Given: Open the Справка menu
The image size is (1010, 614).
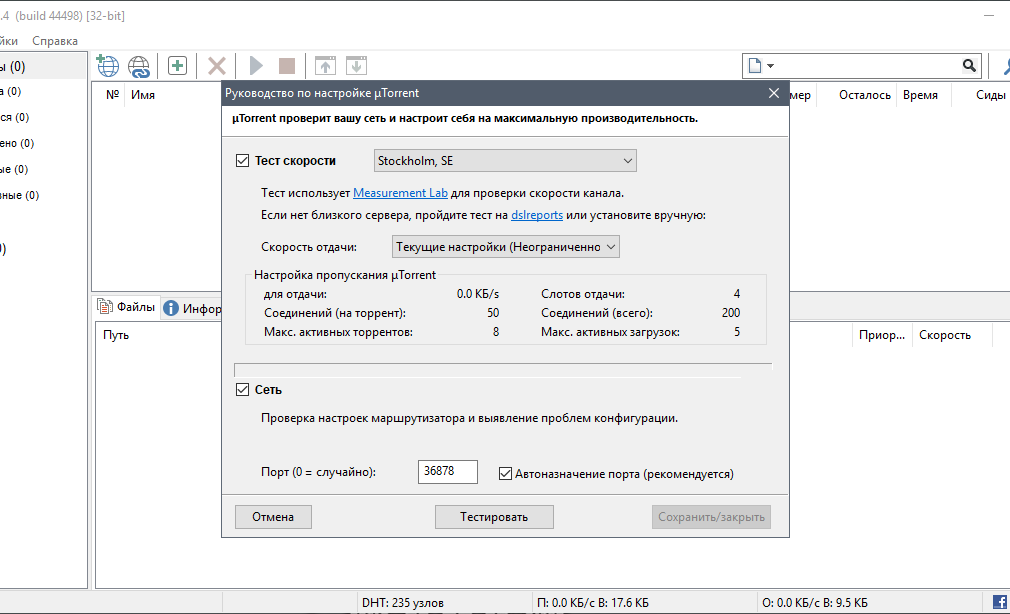Looking at the screenshot, I should click(x=55, y=41).
